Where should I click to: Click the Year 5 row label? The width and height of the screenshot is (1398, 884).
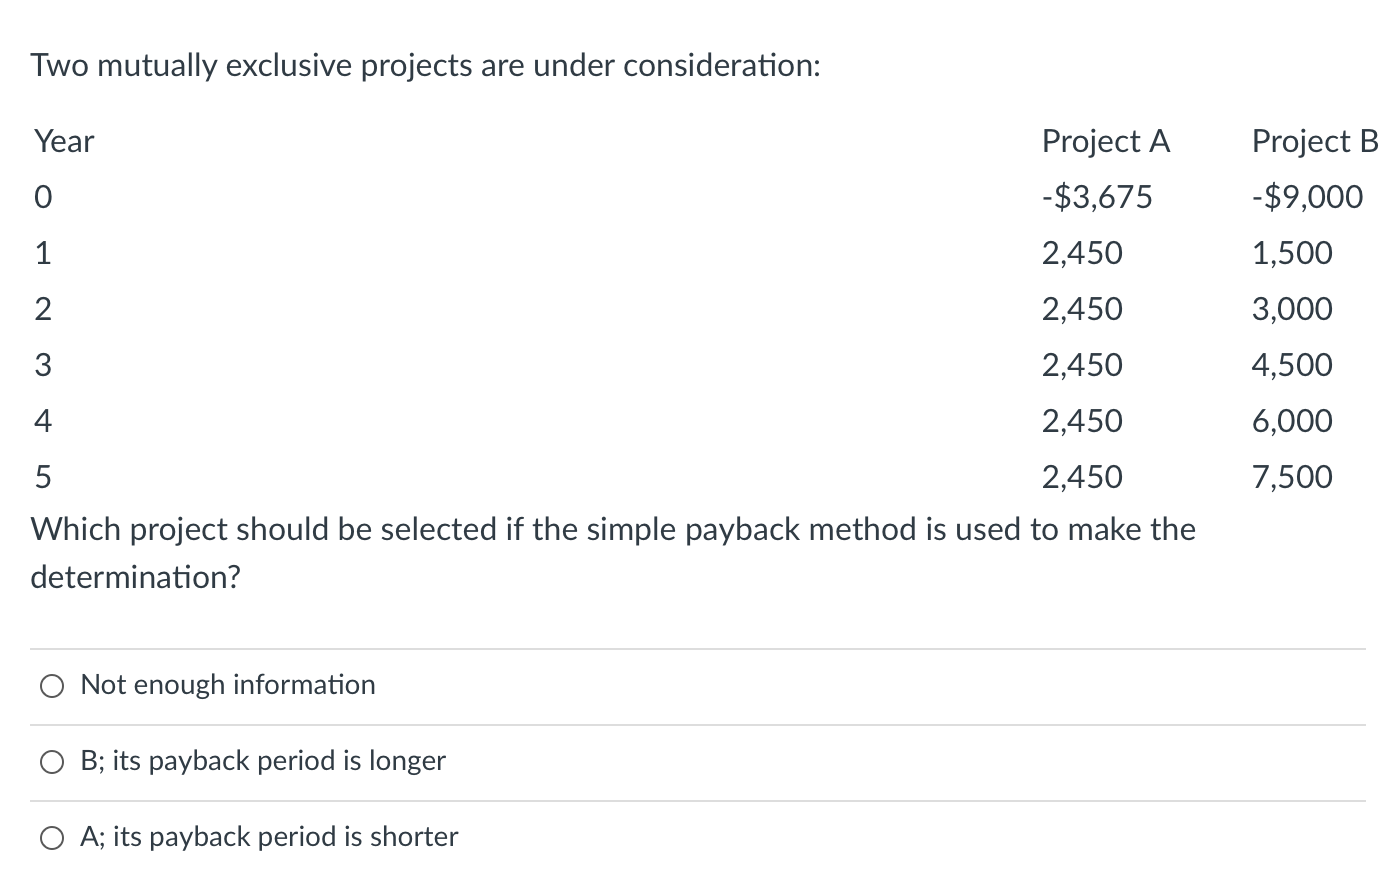[x=42, y=478]
